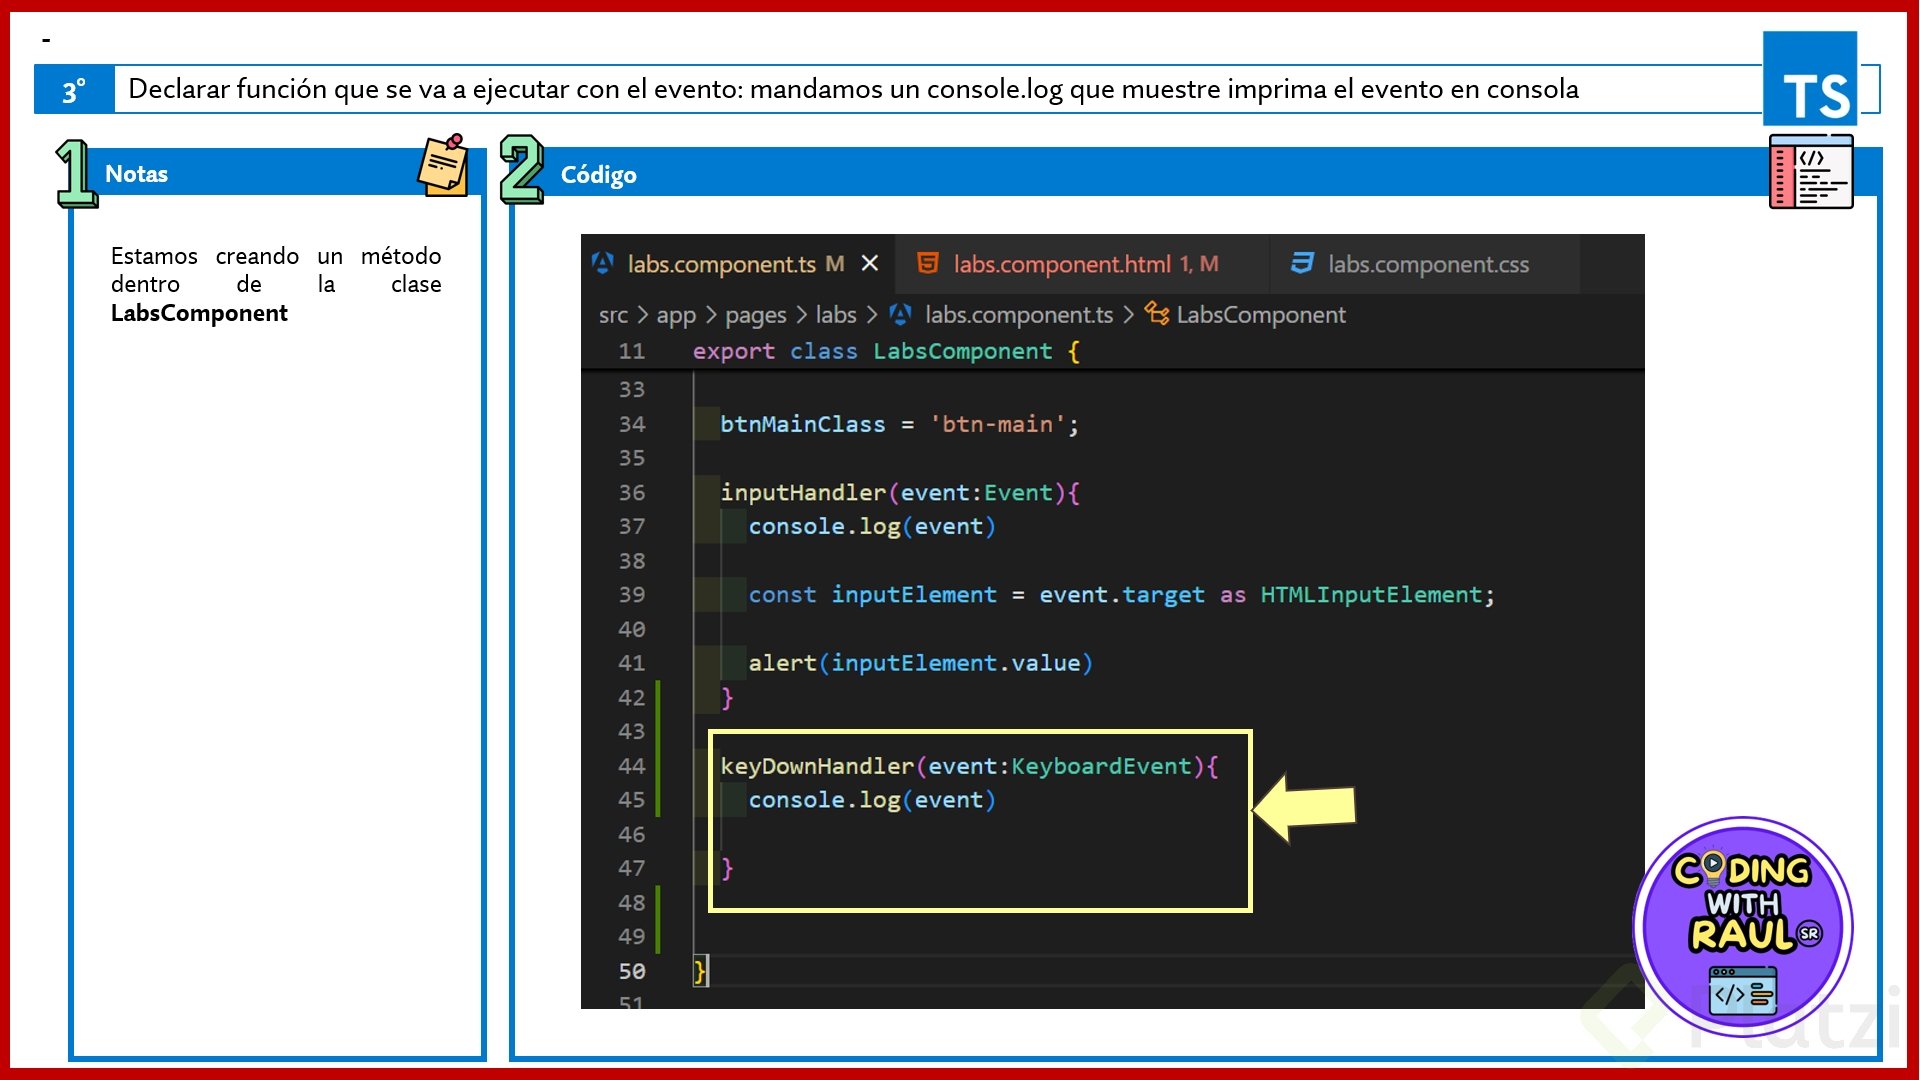The width and height of the screenshot is (1920, 1080).
Task: Click the LabsComponent class symbol icon in breadcrumb
Action: (x=1156, y=314)
